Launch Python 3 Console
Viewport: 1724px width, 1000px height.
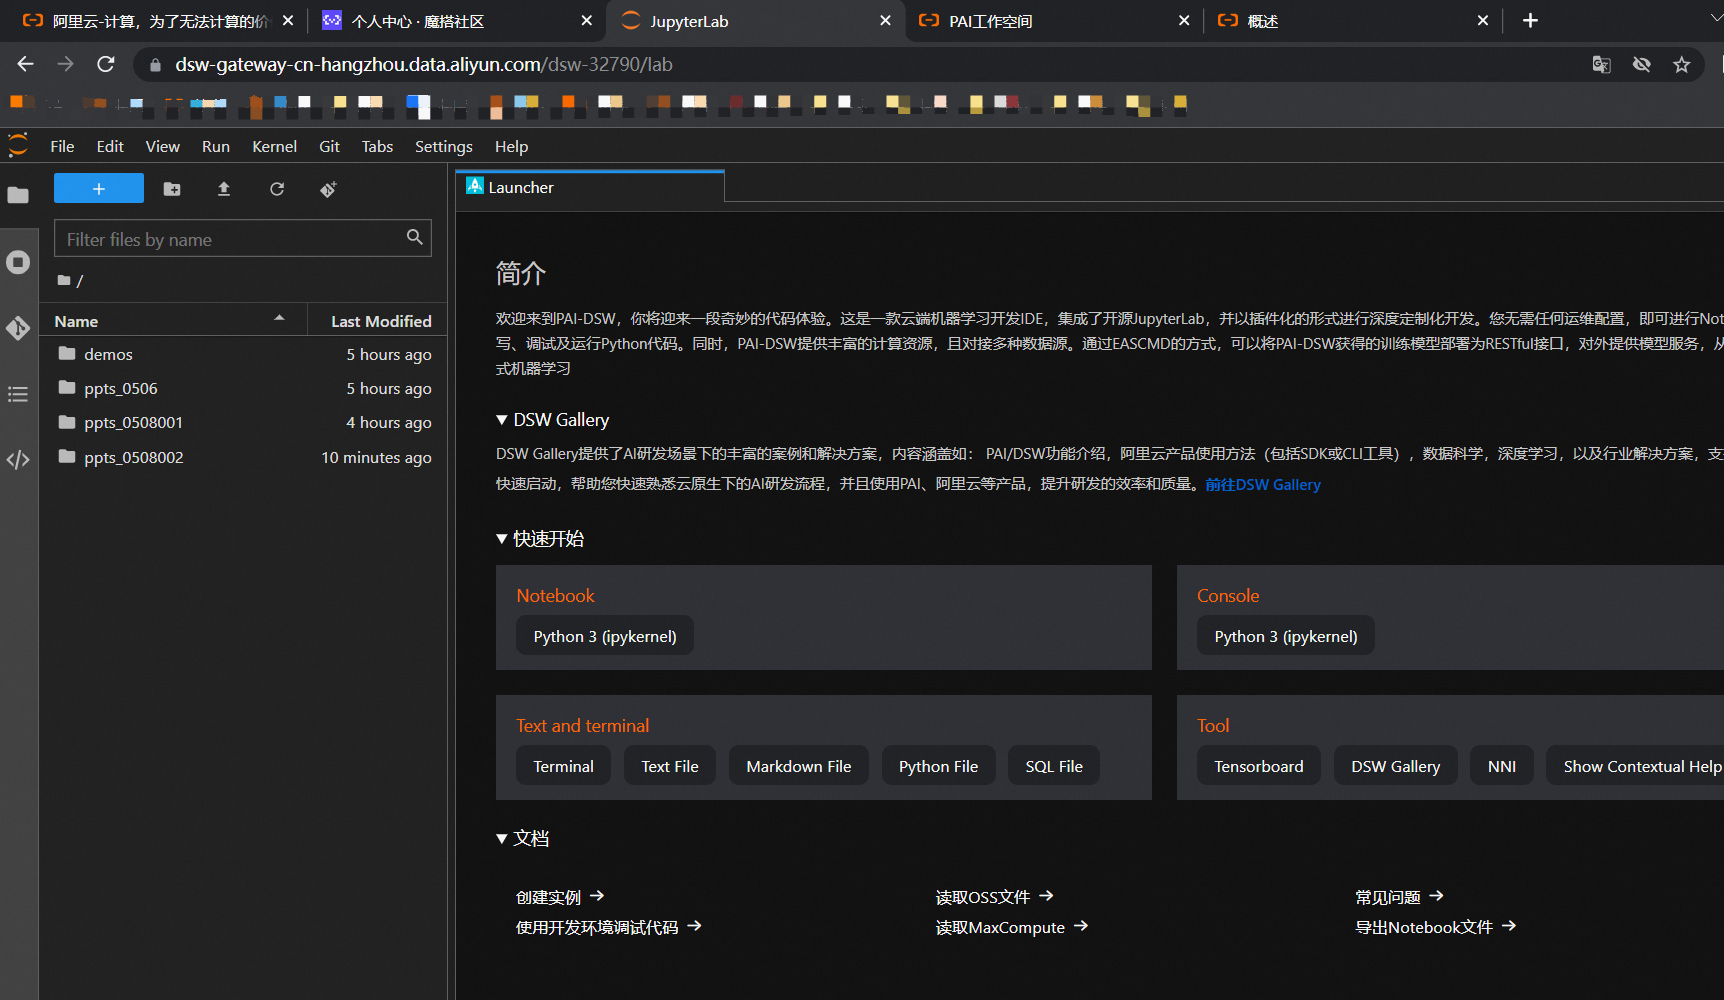coord(1286,636)
